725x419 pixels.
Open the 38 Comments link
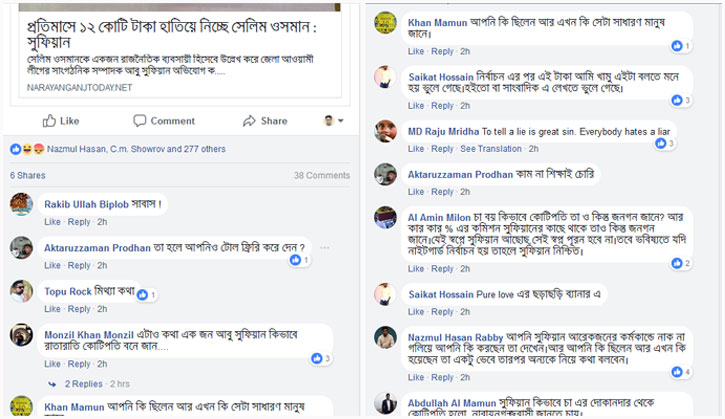tap(322, 175)
